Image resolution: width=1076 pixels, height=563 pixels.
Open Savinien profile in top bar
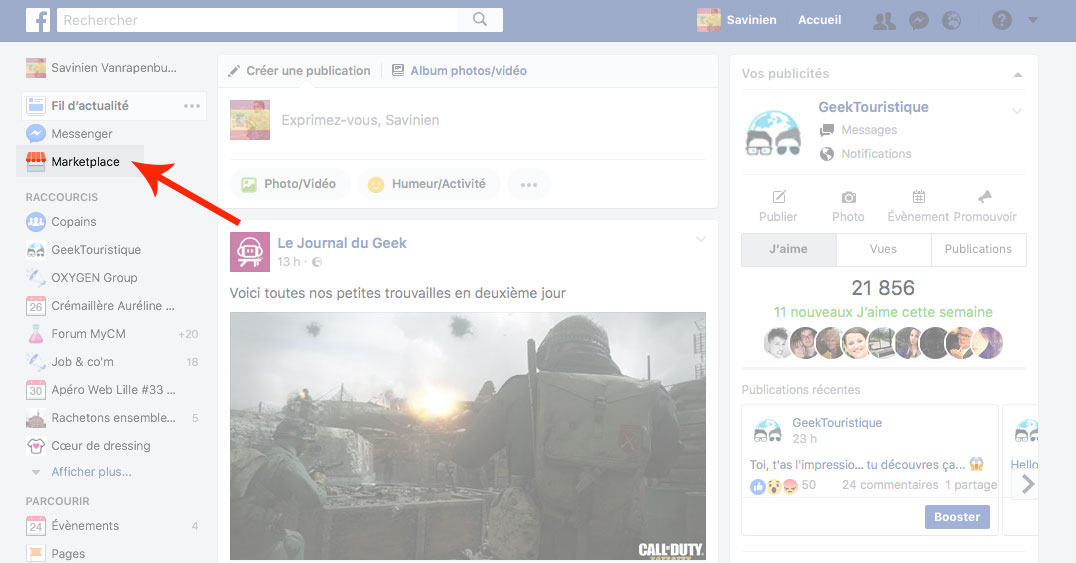(736, 20)
